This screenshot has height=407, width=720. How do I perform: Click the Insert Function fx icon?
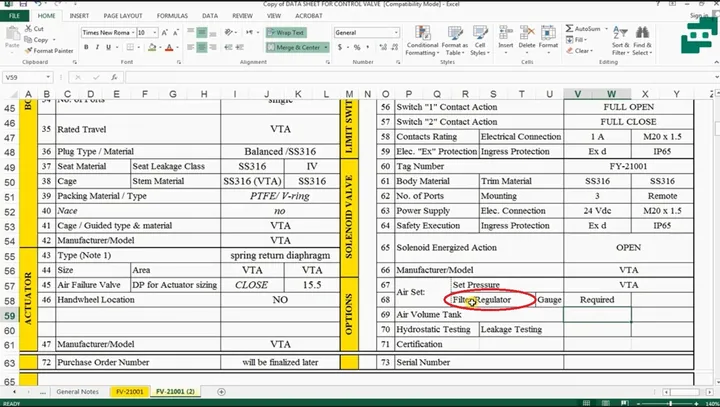[x=114, y=77]
